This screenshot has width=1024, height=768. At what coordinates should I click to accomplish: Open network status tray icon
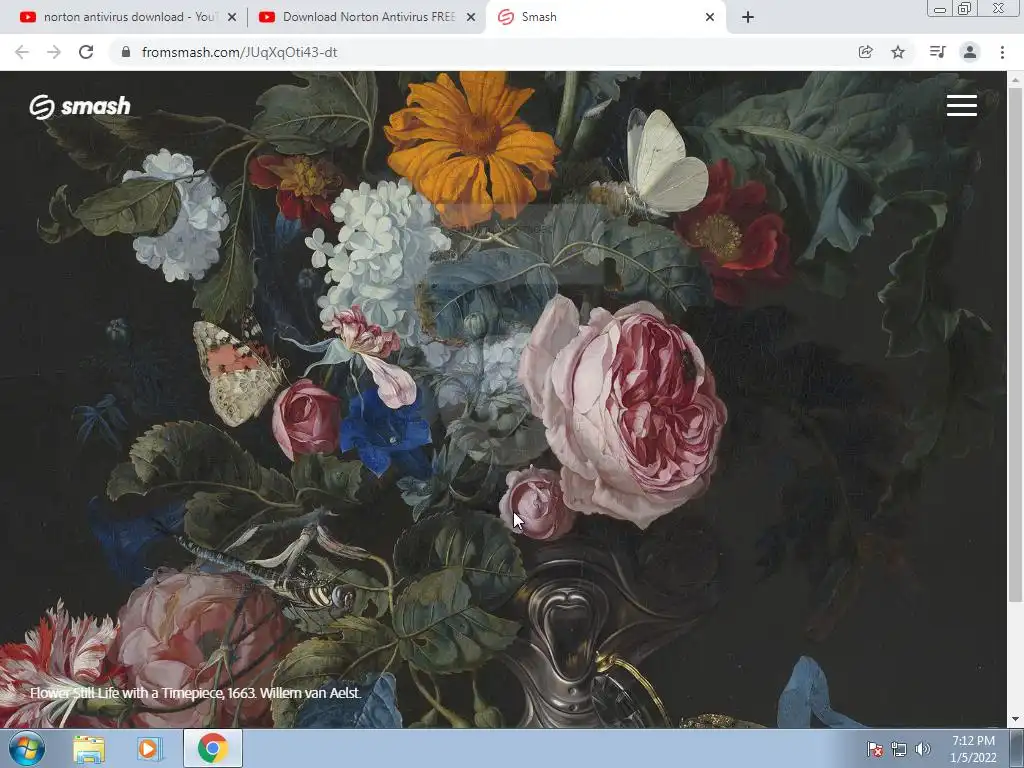click(x=899, y=749)
